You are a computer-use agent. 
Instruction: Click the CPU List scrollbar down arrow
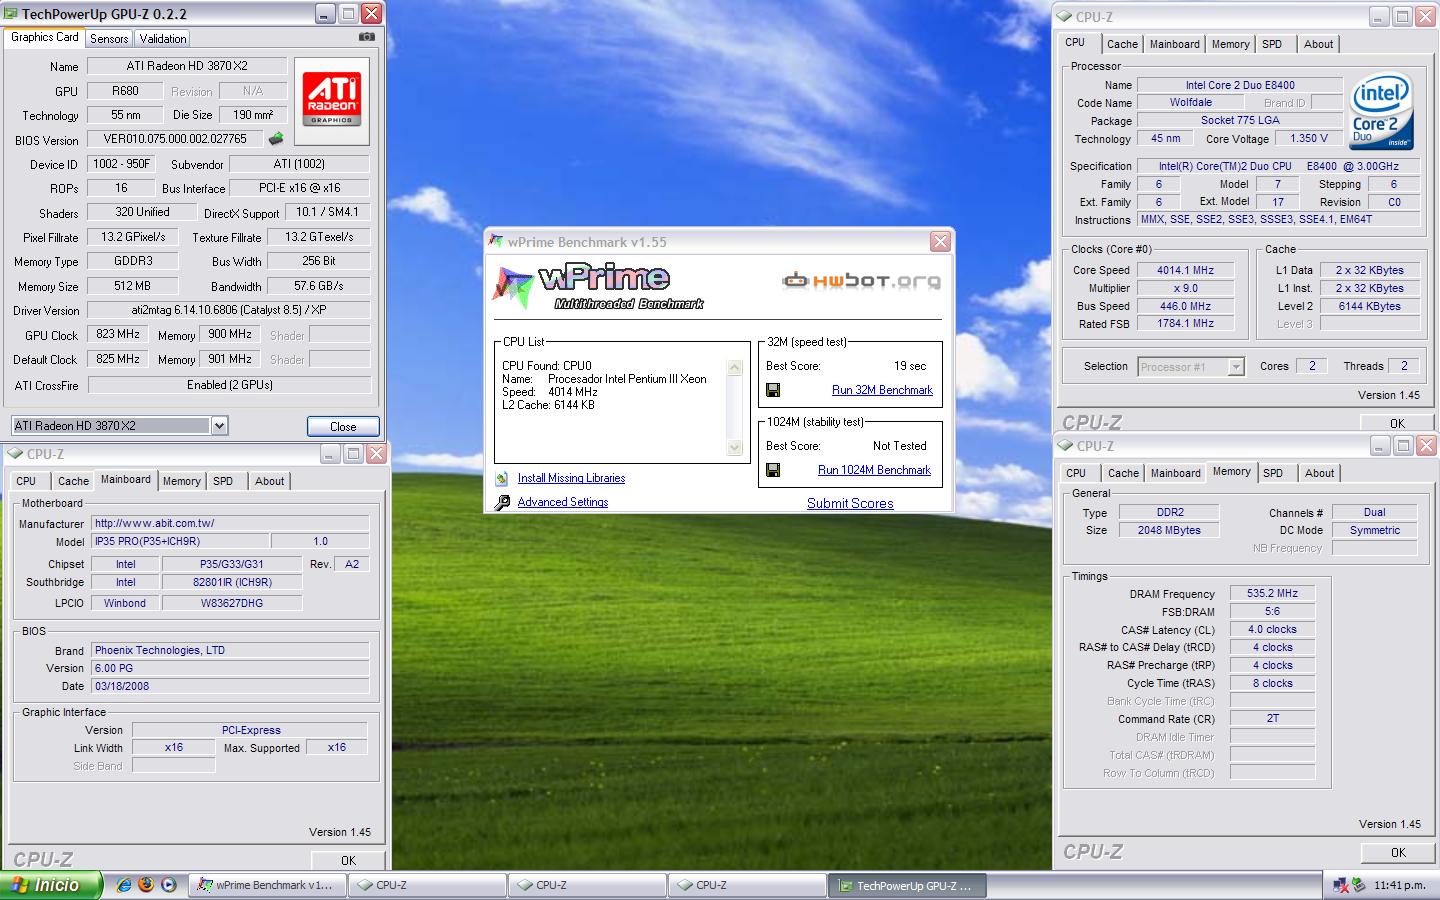tap(735, 448)
